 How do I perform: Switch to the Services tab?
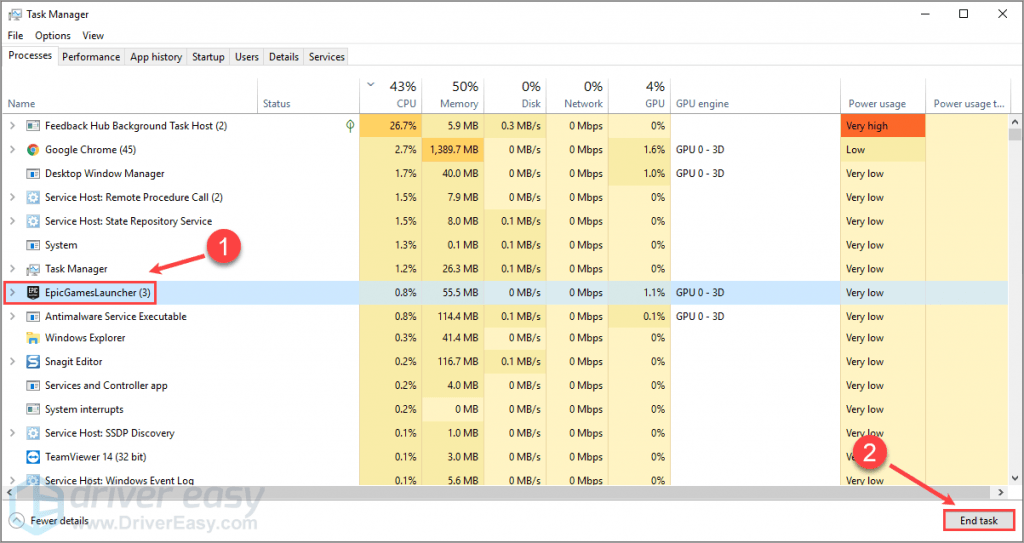pyautogui.click(x=327, y=57)
